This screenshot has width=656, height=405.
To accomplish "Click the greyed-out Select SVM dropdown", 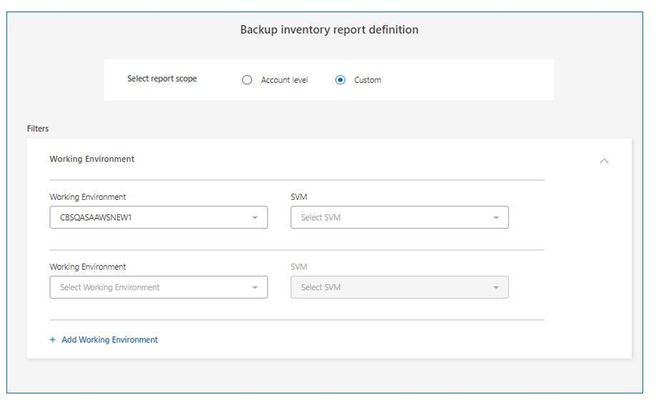I will (x=390, y=287).
